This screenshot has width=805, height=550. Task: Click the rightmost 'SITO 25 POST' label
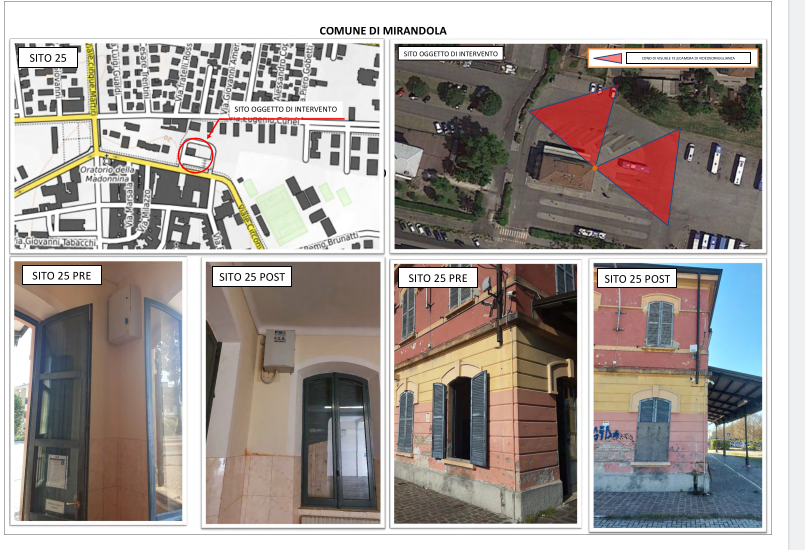pos(636,278)
